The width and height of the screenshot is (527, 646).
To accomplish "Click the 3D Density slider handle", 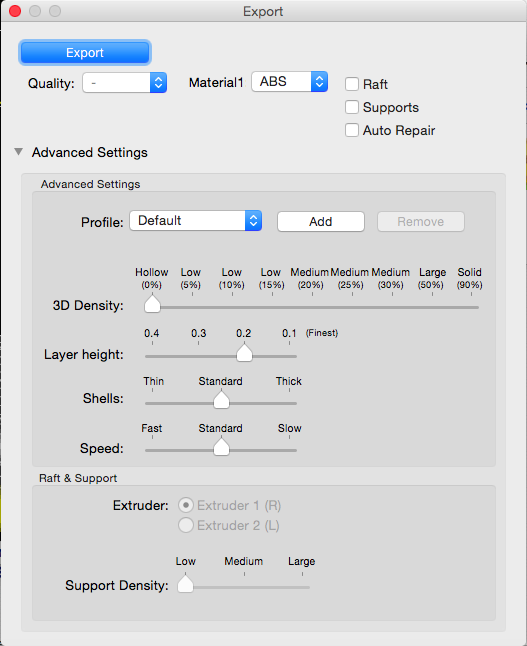I will tap(152, 304).
